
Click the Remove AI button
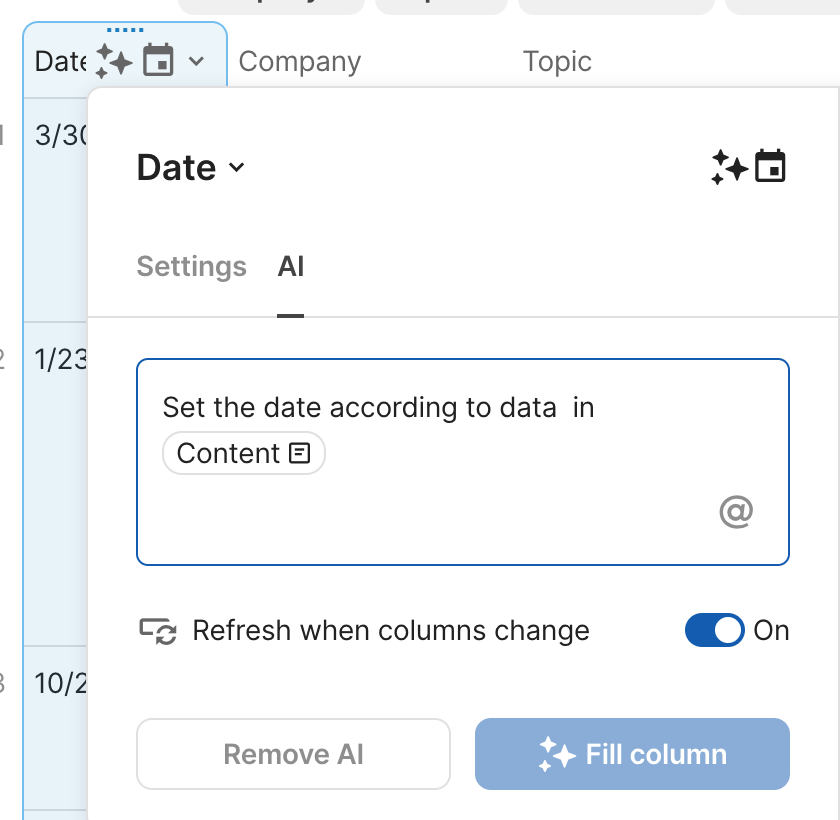tap(293, 754)
